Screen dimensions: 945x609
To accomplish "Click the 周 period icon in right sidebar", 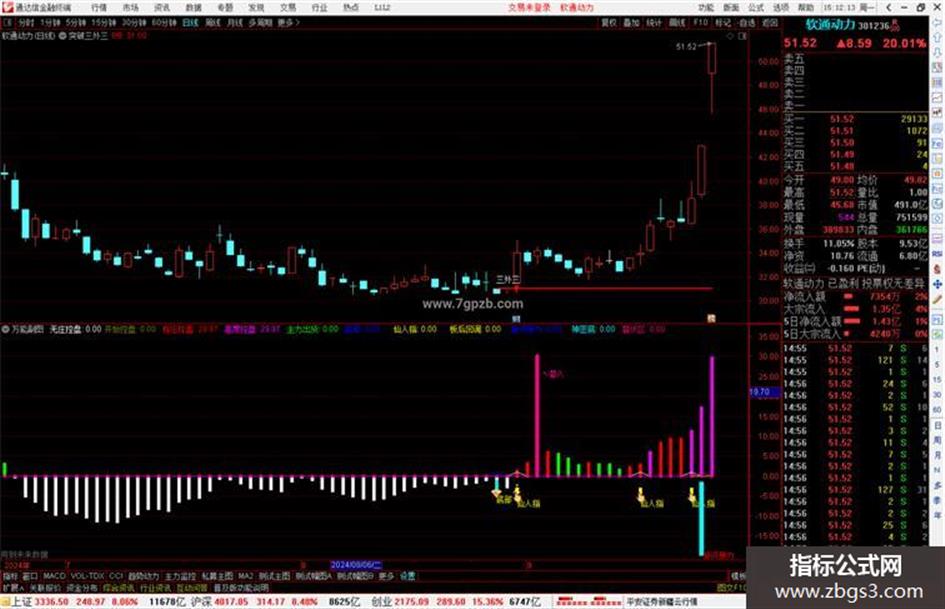I will click(938, 440).
